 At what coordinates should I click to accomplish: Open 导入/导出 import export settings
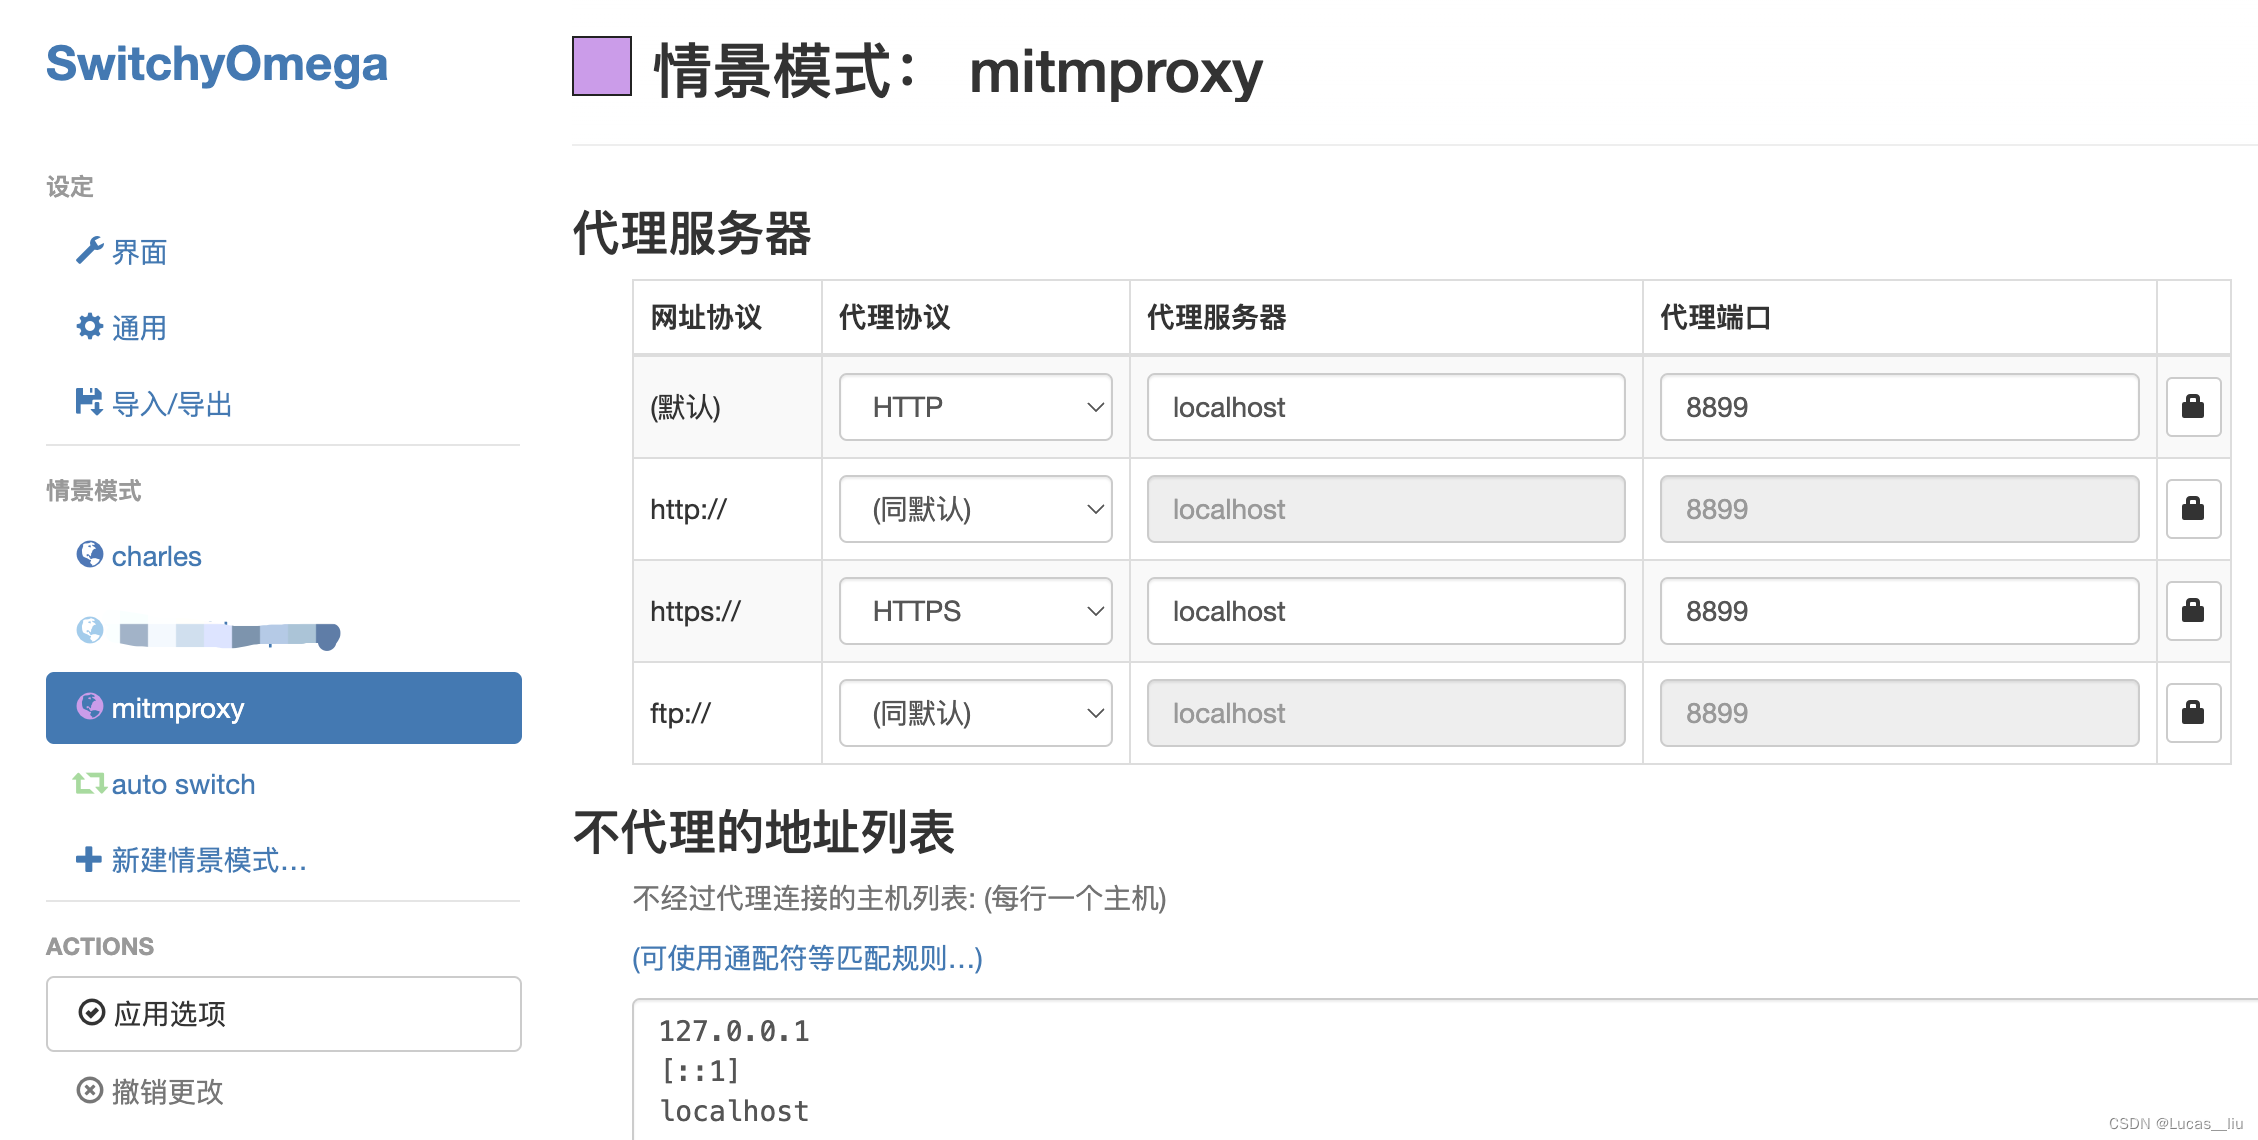(x=89, y=402)
